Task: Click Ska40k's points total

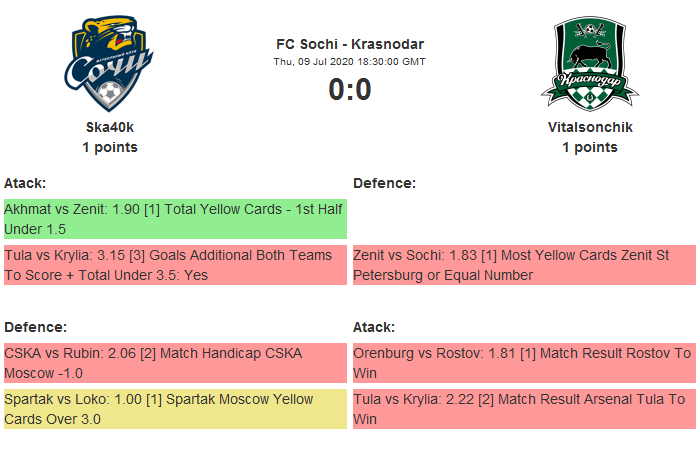Action: 110,147
